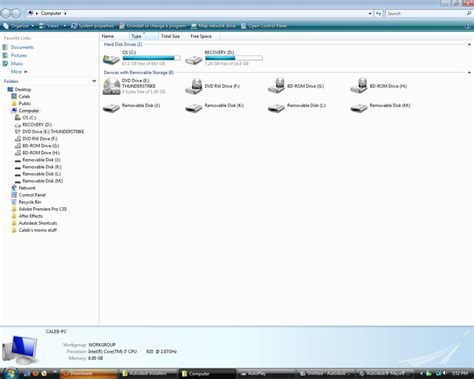Image resolution: width=474 pixels, height=379 pixels.
Task: Click Uninstall or change a program
Action: pyautogui.click(x=153, y=26)
